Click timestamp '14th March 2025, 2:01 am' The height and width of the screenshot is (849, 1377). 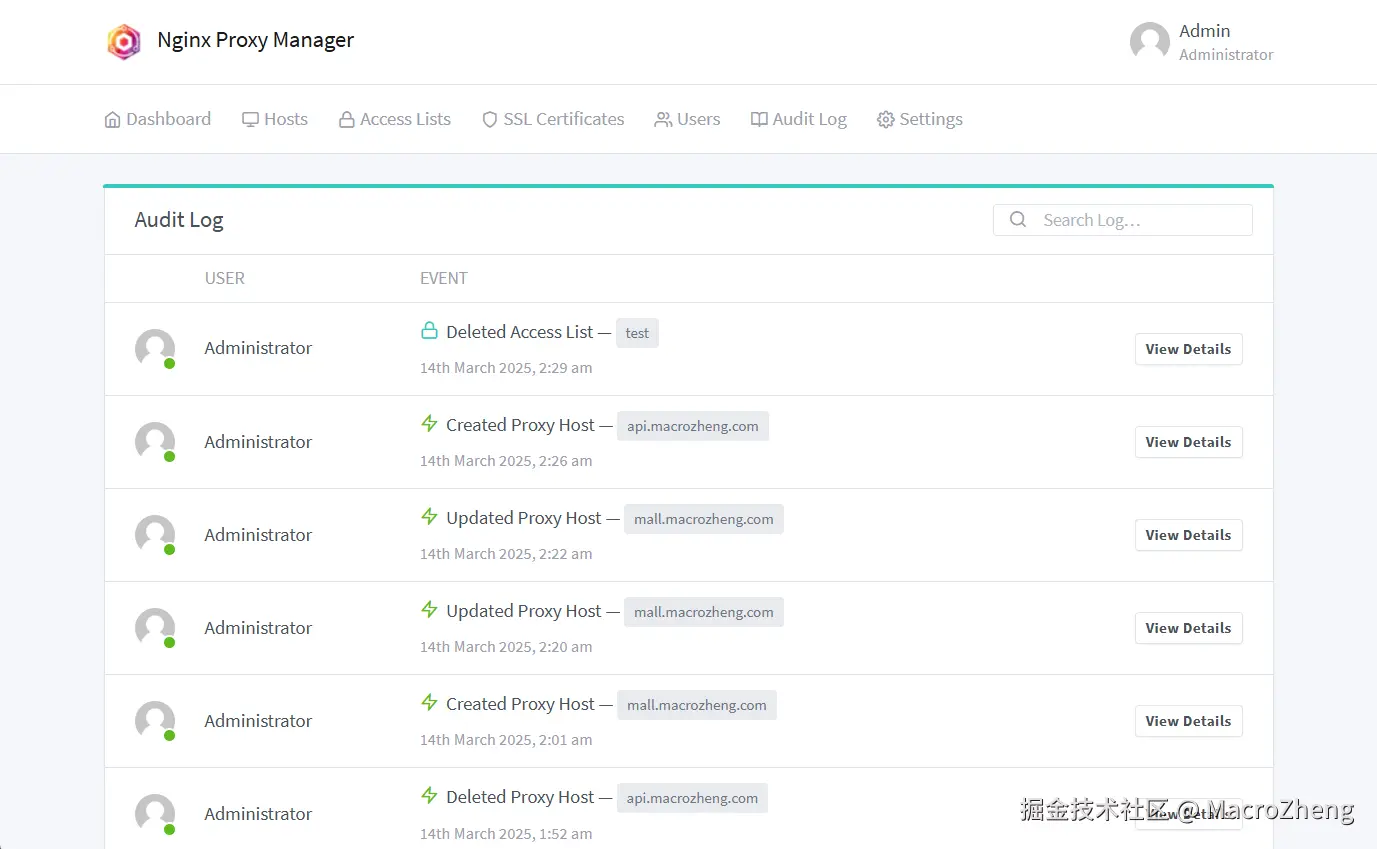point(506,740)
